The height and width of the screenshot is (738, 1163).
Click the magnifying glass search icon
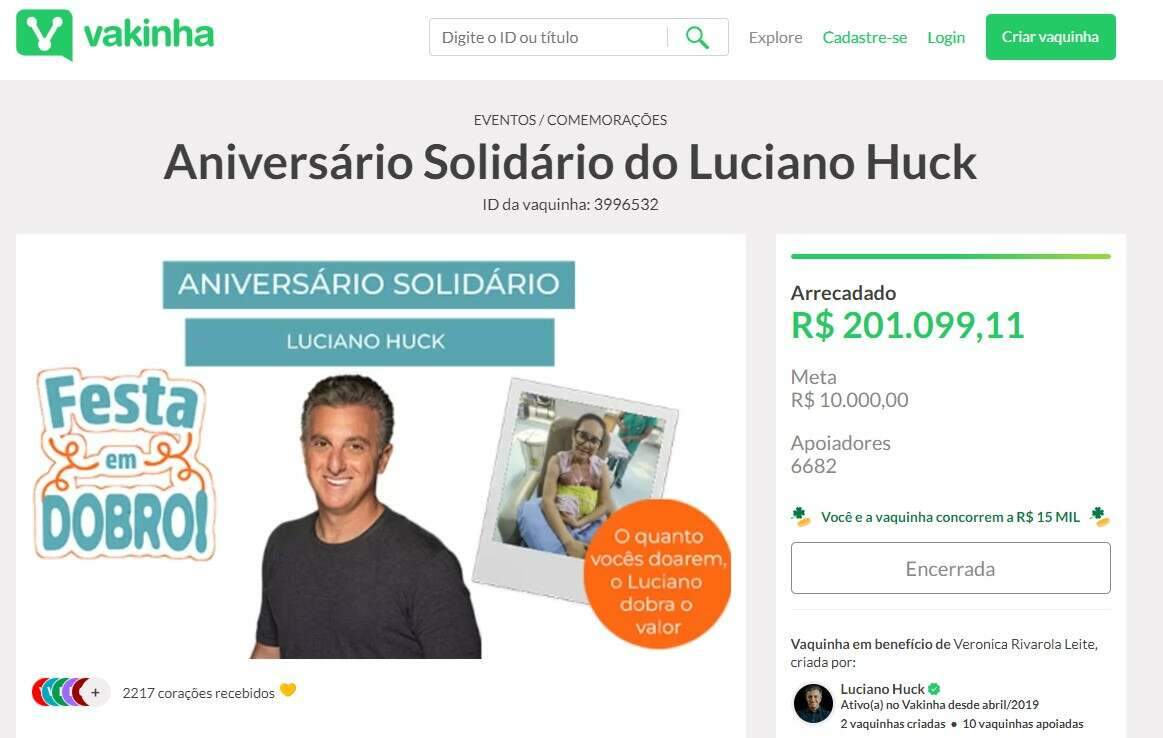[x=697, y=37]
